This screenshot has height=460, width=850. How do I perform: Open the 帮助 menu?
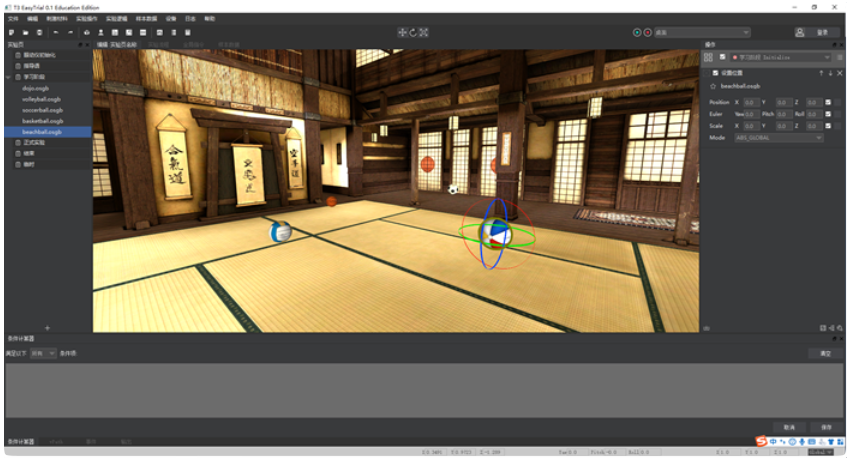point(210,18)
